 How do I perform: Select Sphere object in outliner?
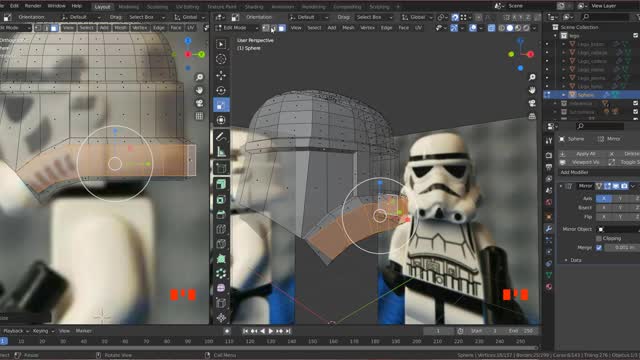click(585, 95)
